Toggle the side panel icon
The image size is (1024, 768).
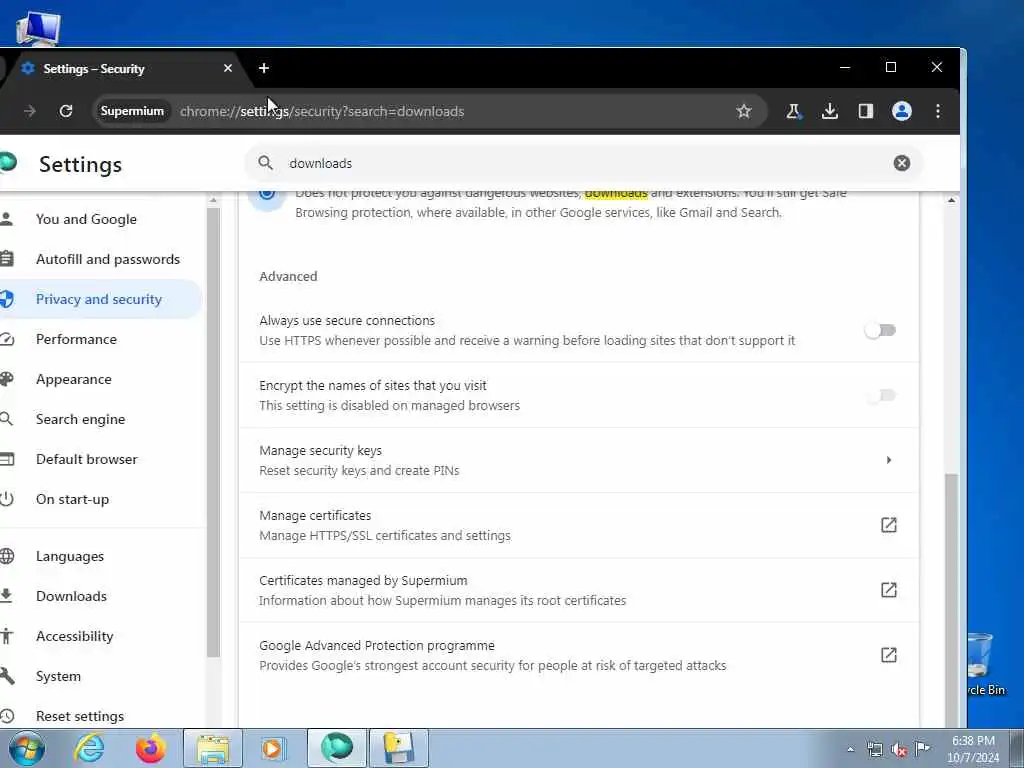(866, 111)
